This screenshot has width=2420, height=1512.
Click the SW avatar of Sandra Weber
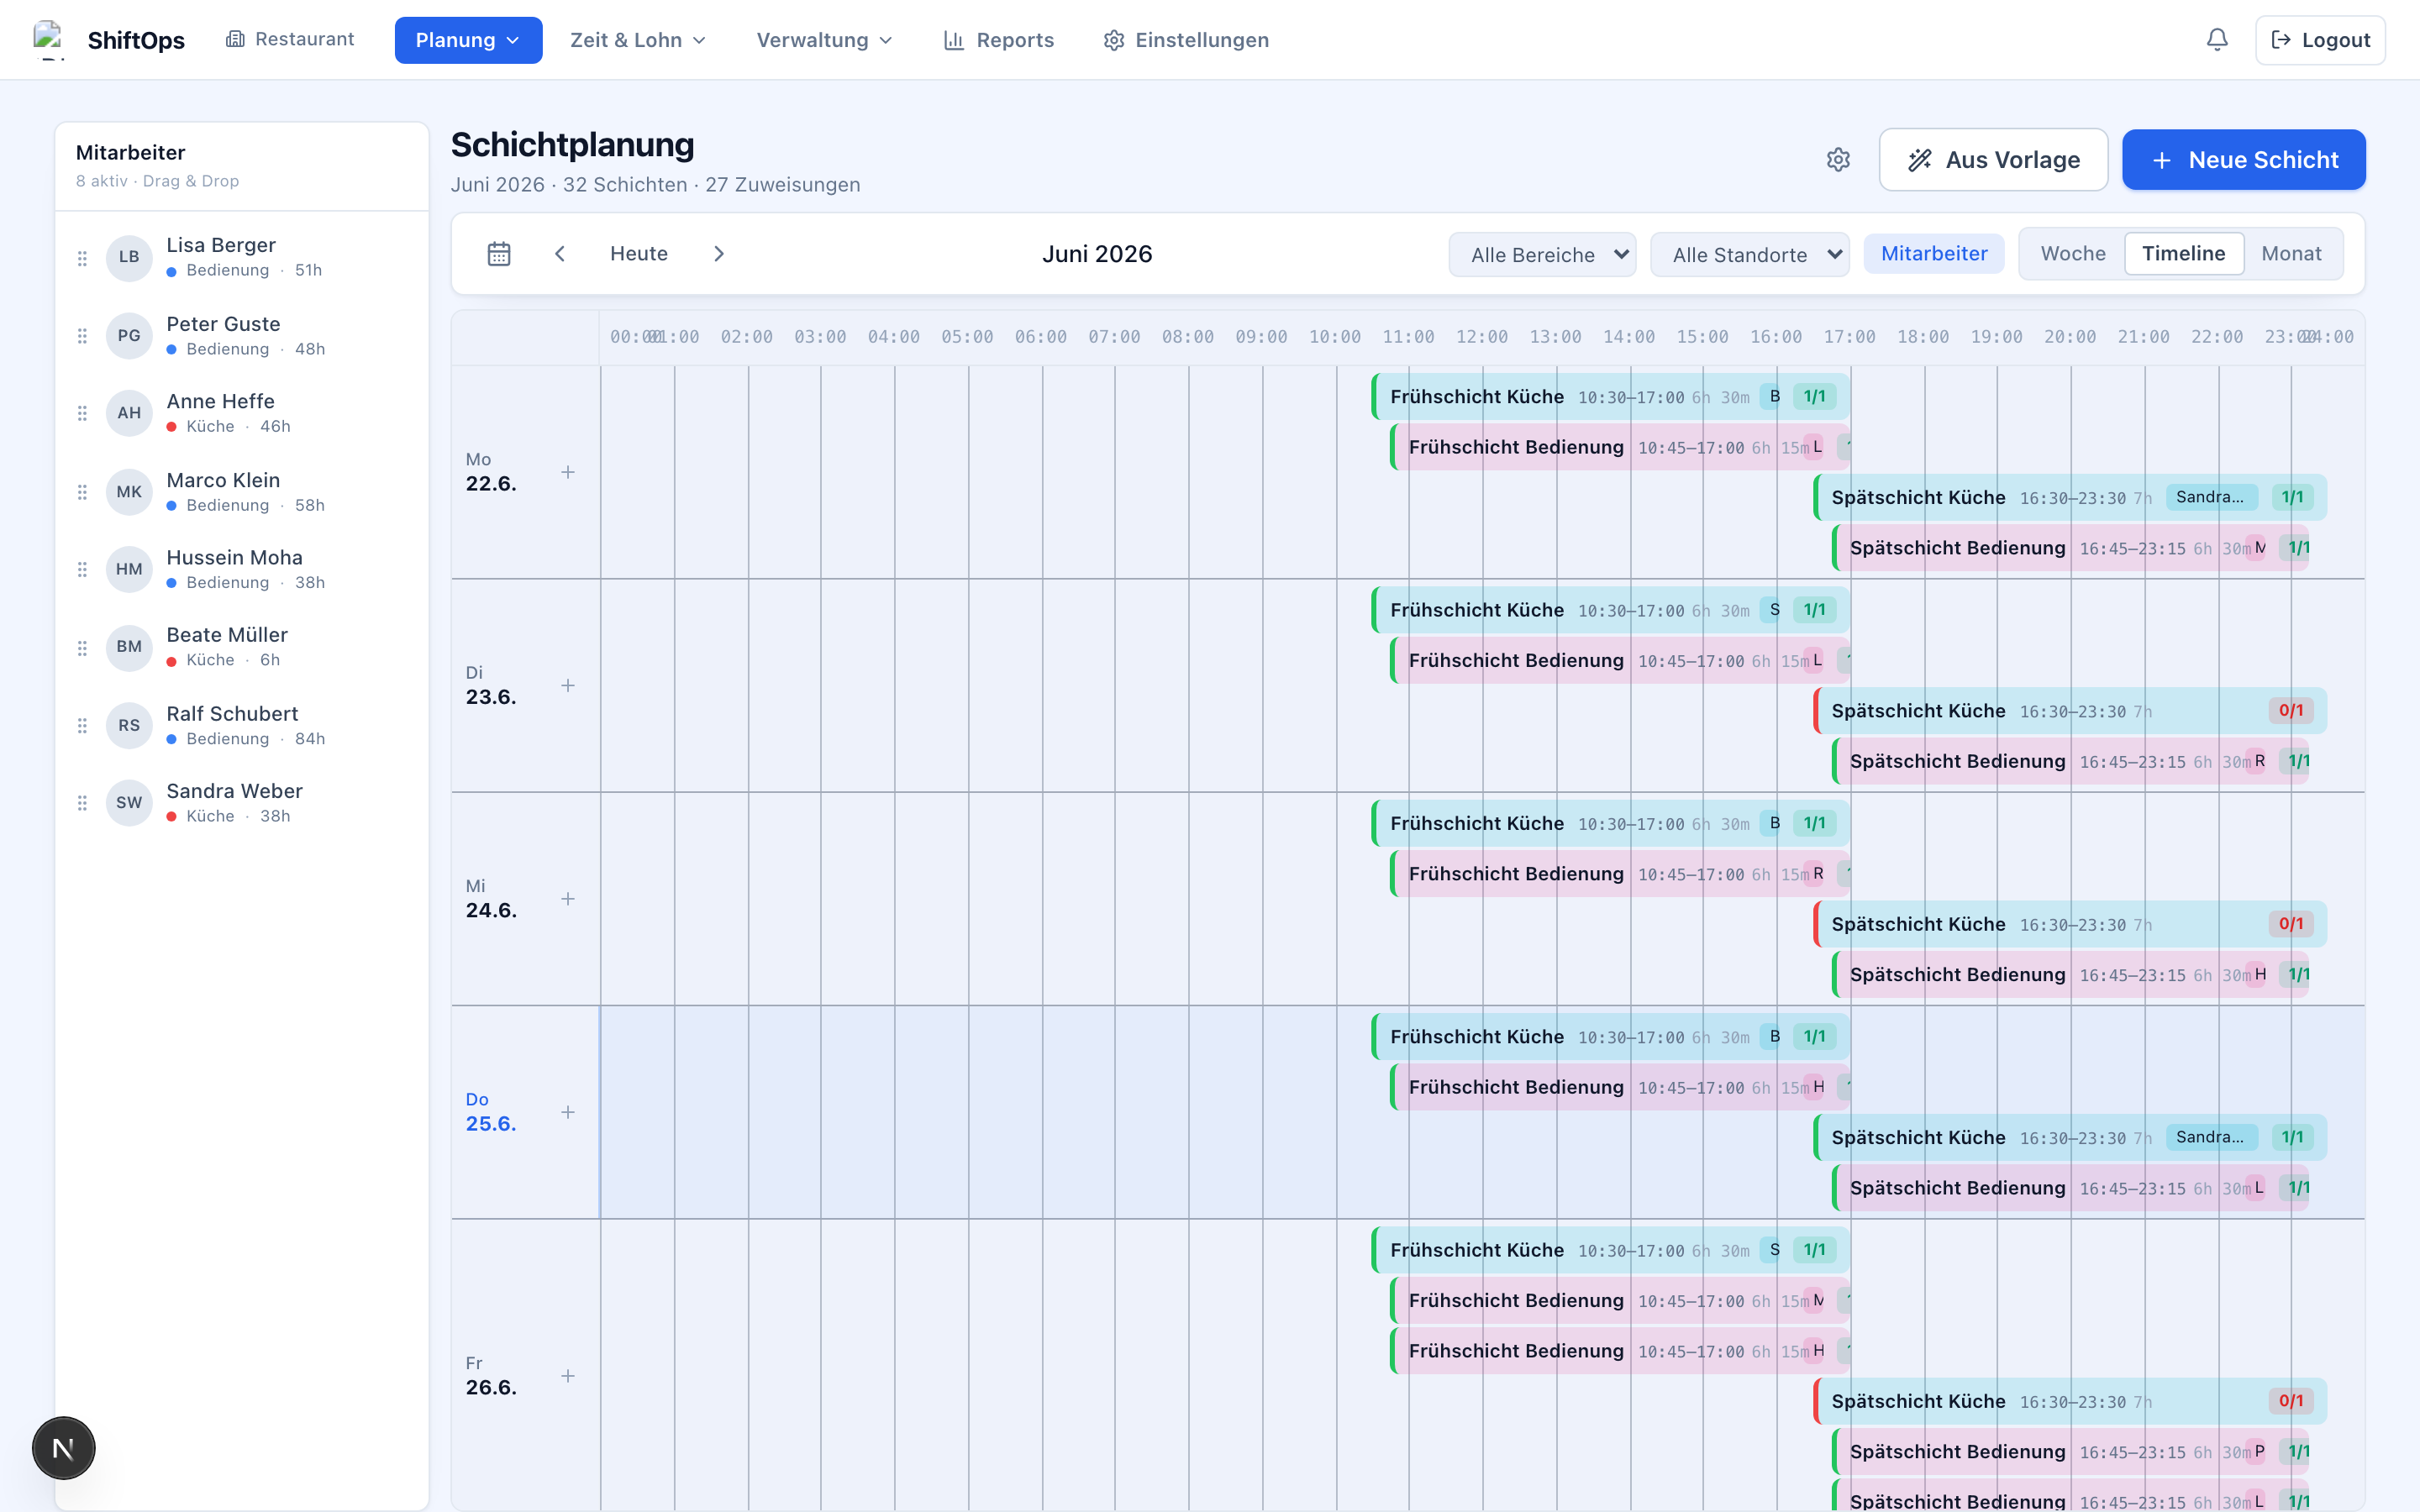click(x=129, y=803)
